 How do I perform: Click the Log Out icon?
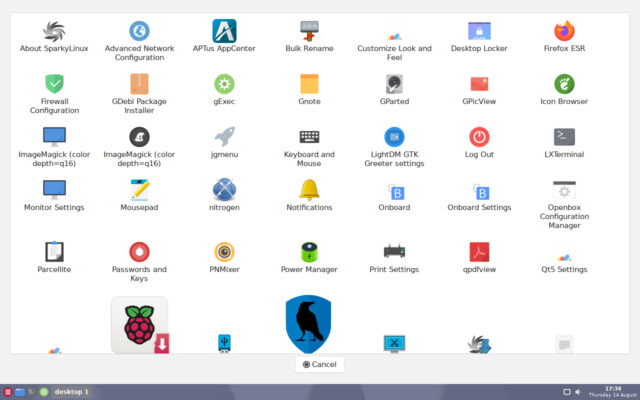(479, 137)
